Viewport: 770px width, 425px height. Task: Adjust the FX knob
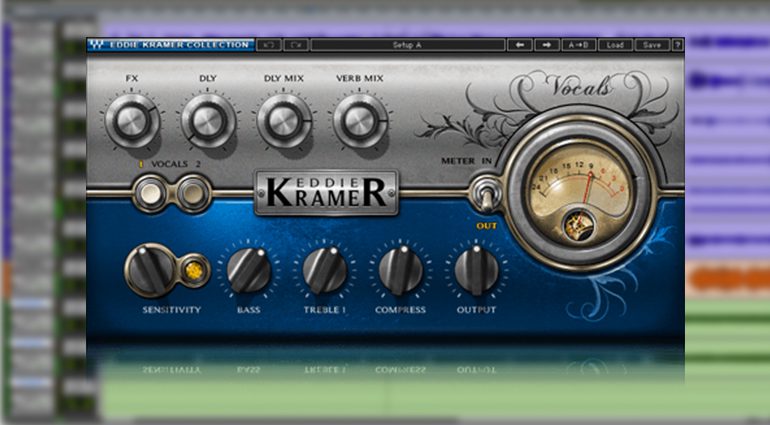132,120
